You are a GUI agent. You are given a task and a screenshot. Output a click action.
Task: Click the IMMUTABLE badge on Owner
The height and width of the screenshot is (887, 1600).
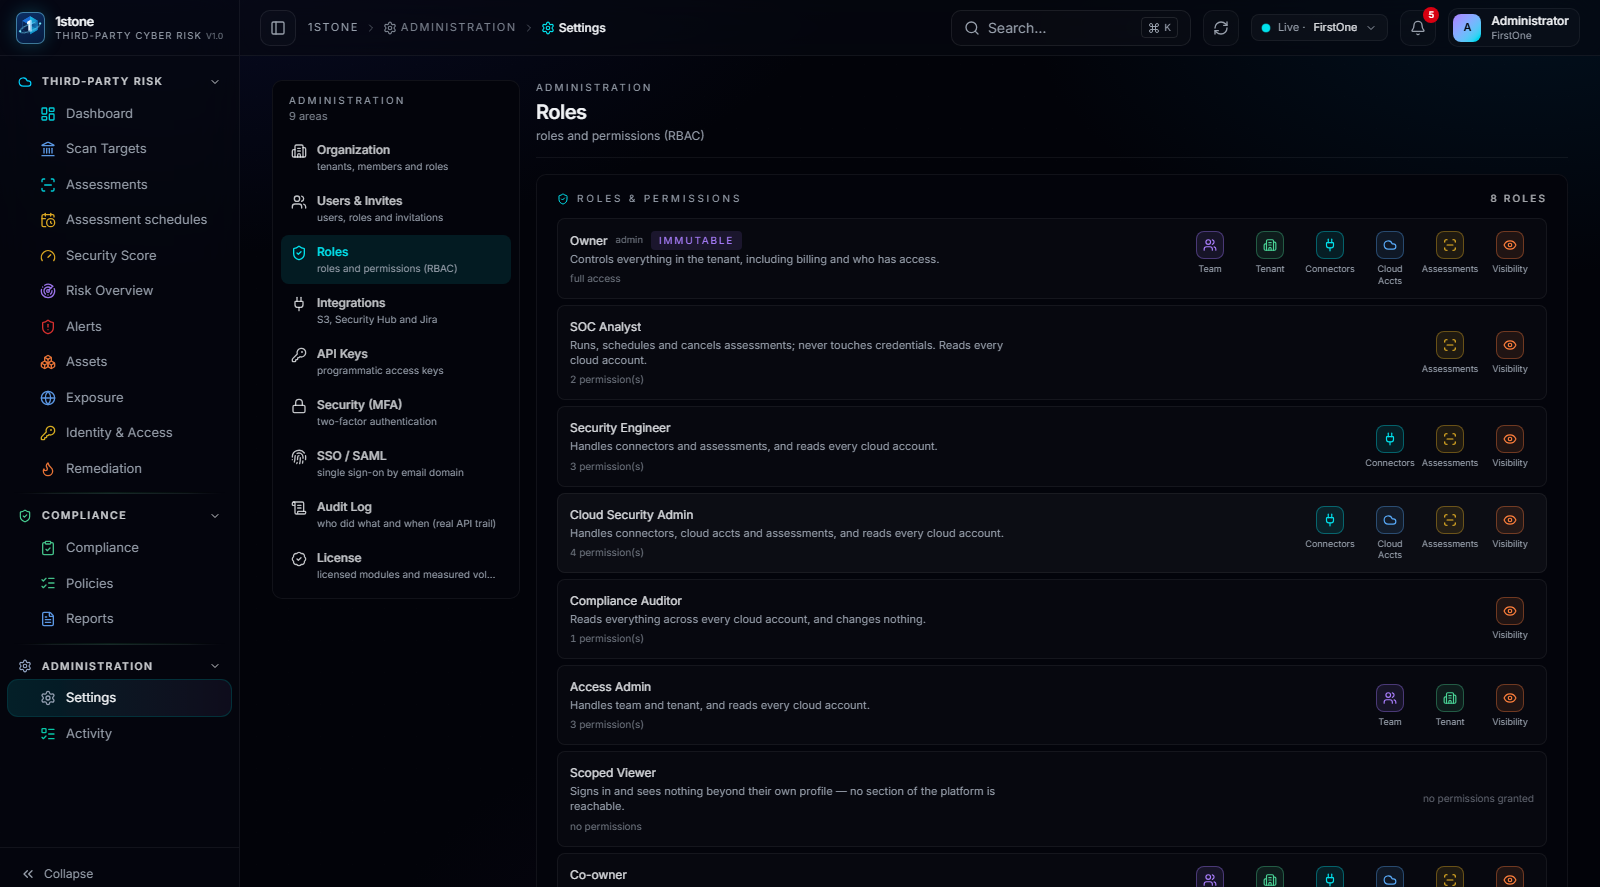coord(696,241)
